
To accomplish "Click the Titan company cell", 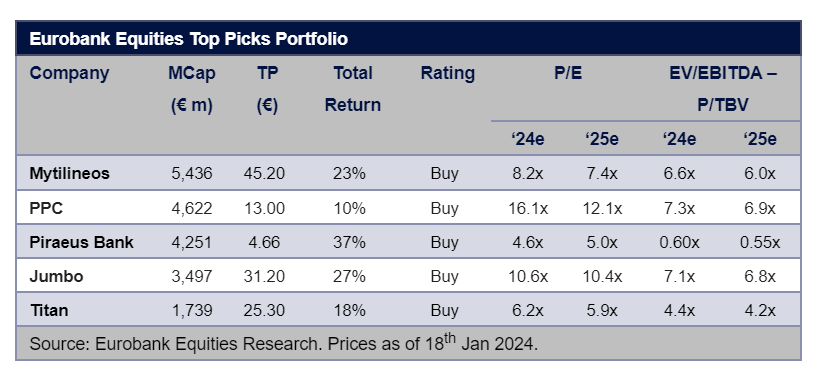I will pos(49,310).
